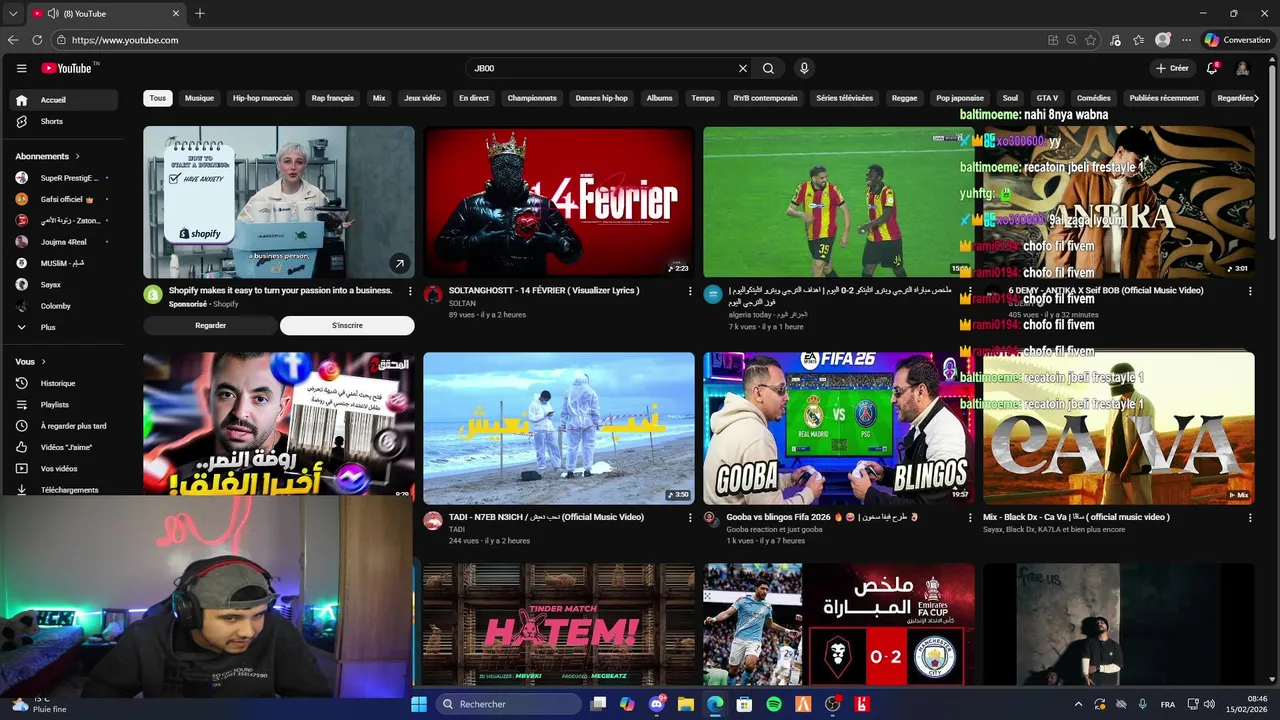1280x720 pixels.
Task: Expand the Vous section
Action: (31, 361)
